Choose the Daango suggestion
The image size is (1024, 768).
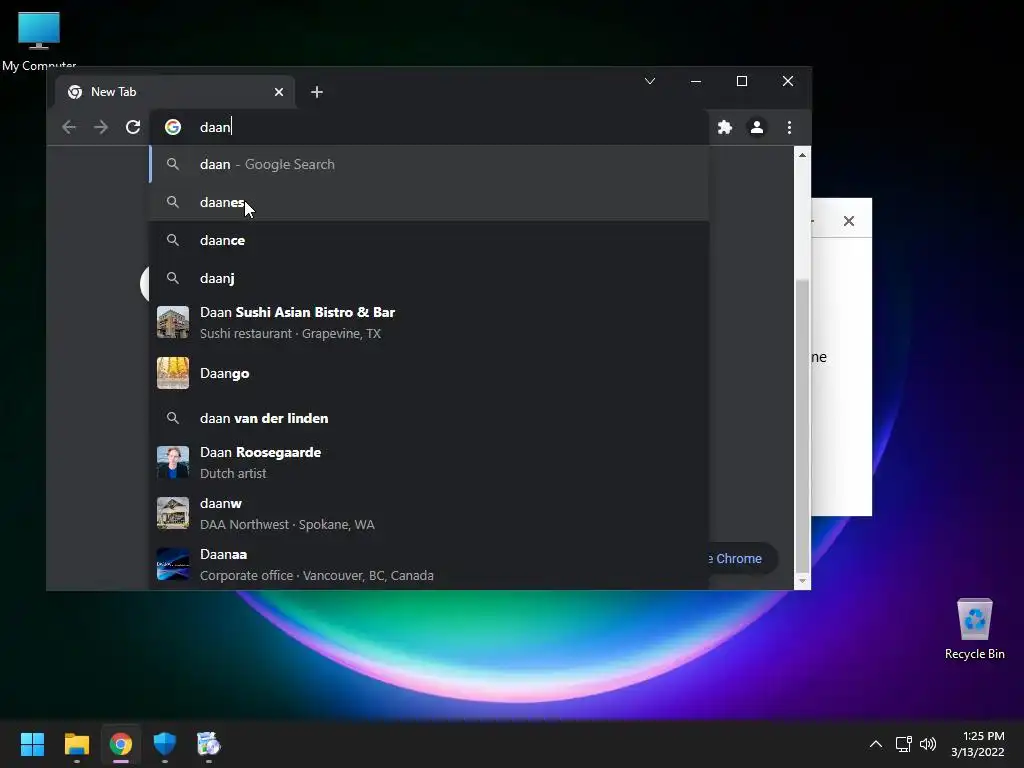[x=430, y=374]
